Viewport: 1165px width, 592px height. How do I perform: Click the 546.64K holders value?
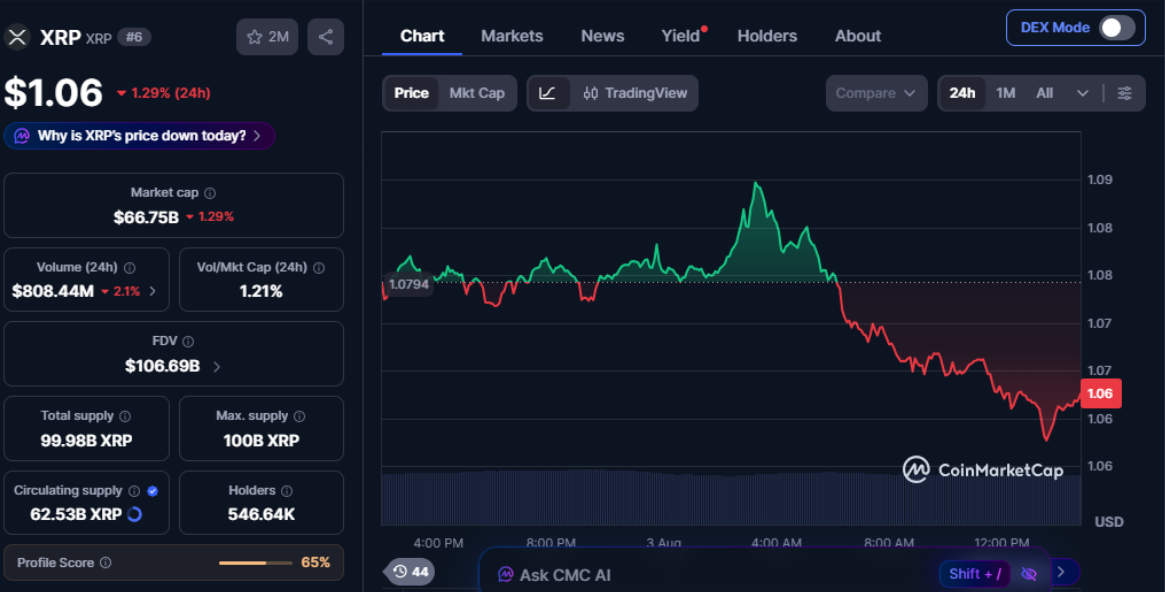point(261,514)
